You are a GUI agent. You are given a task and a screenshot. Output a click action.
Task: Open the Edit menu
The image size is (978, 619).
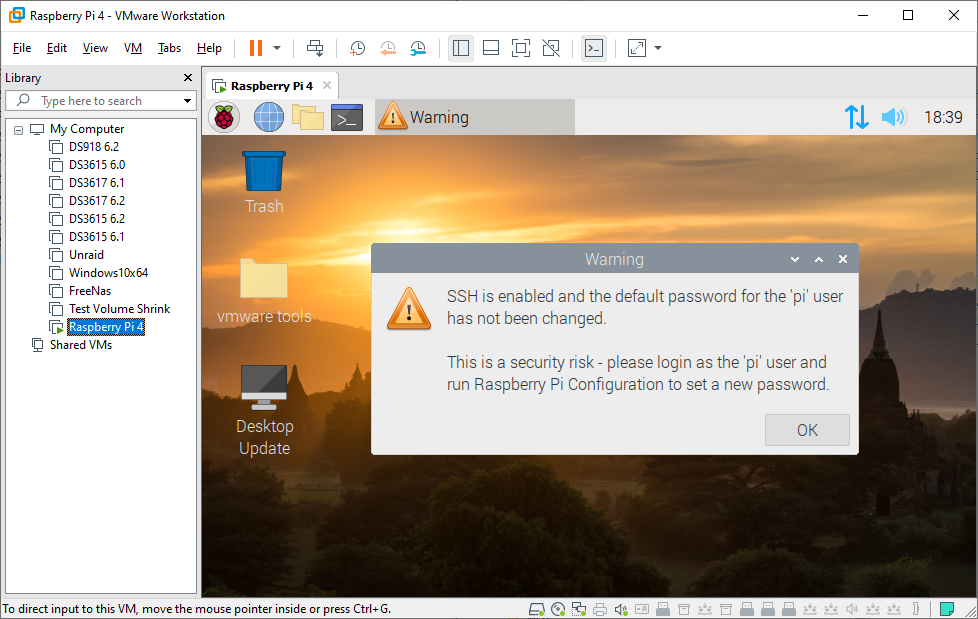57,48
